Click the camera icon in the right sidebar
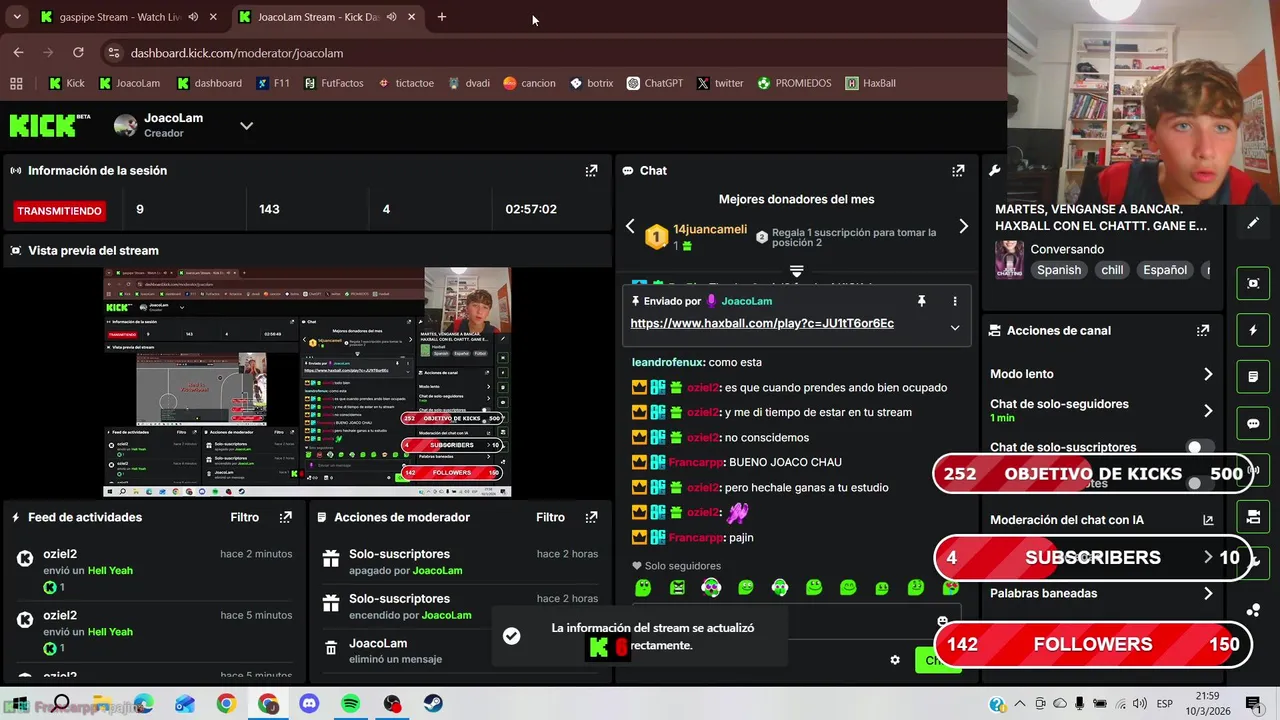The height and width of the screenshot is (720, 1280). pyautogui.click(x=1253, y=517)
